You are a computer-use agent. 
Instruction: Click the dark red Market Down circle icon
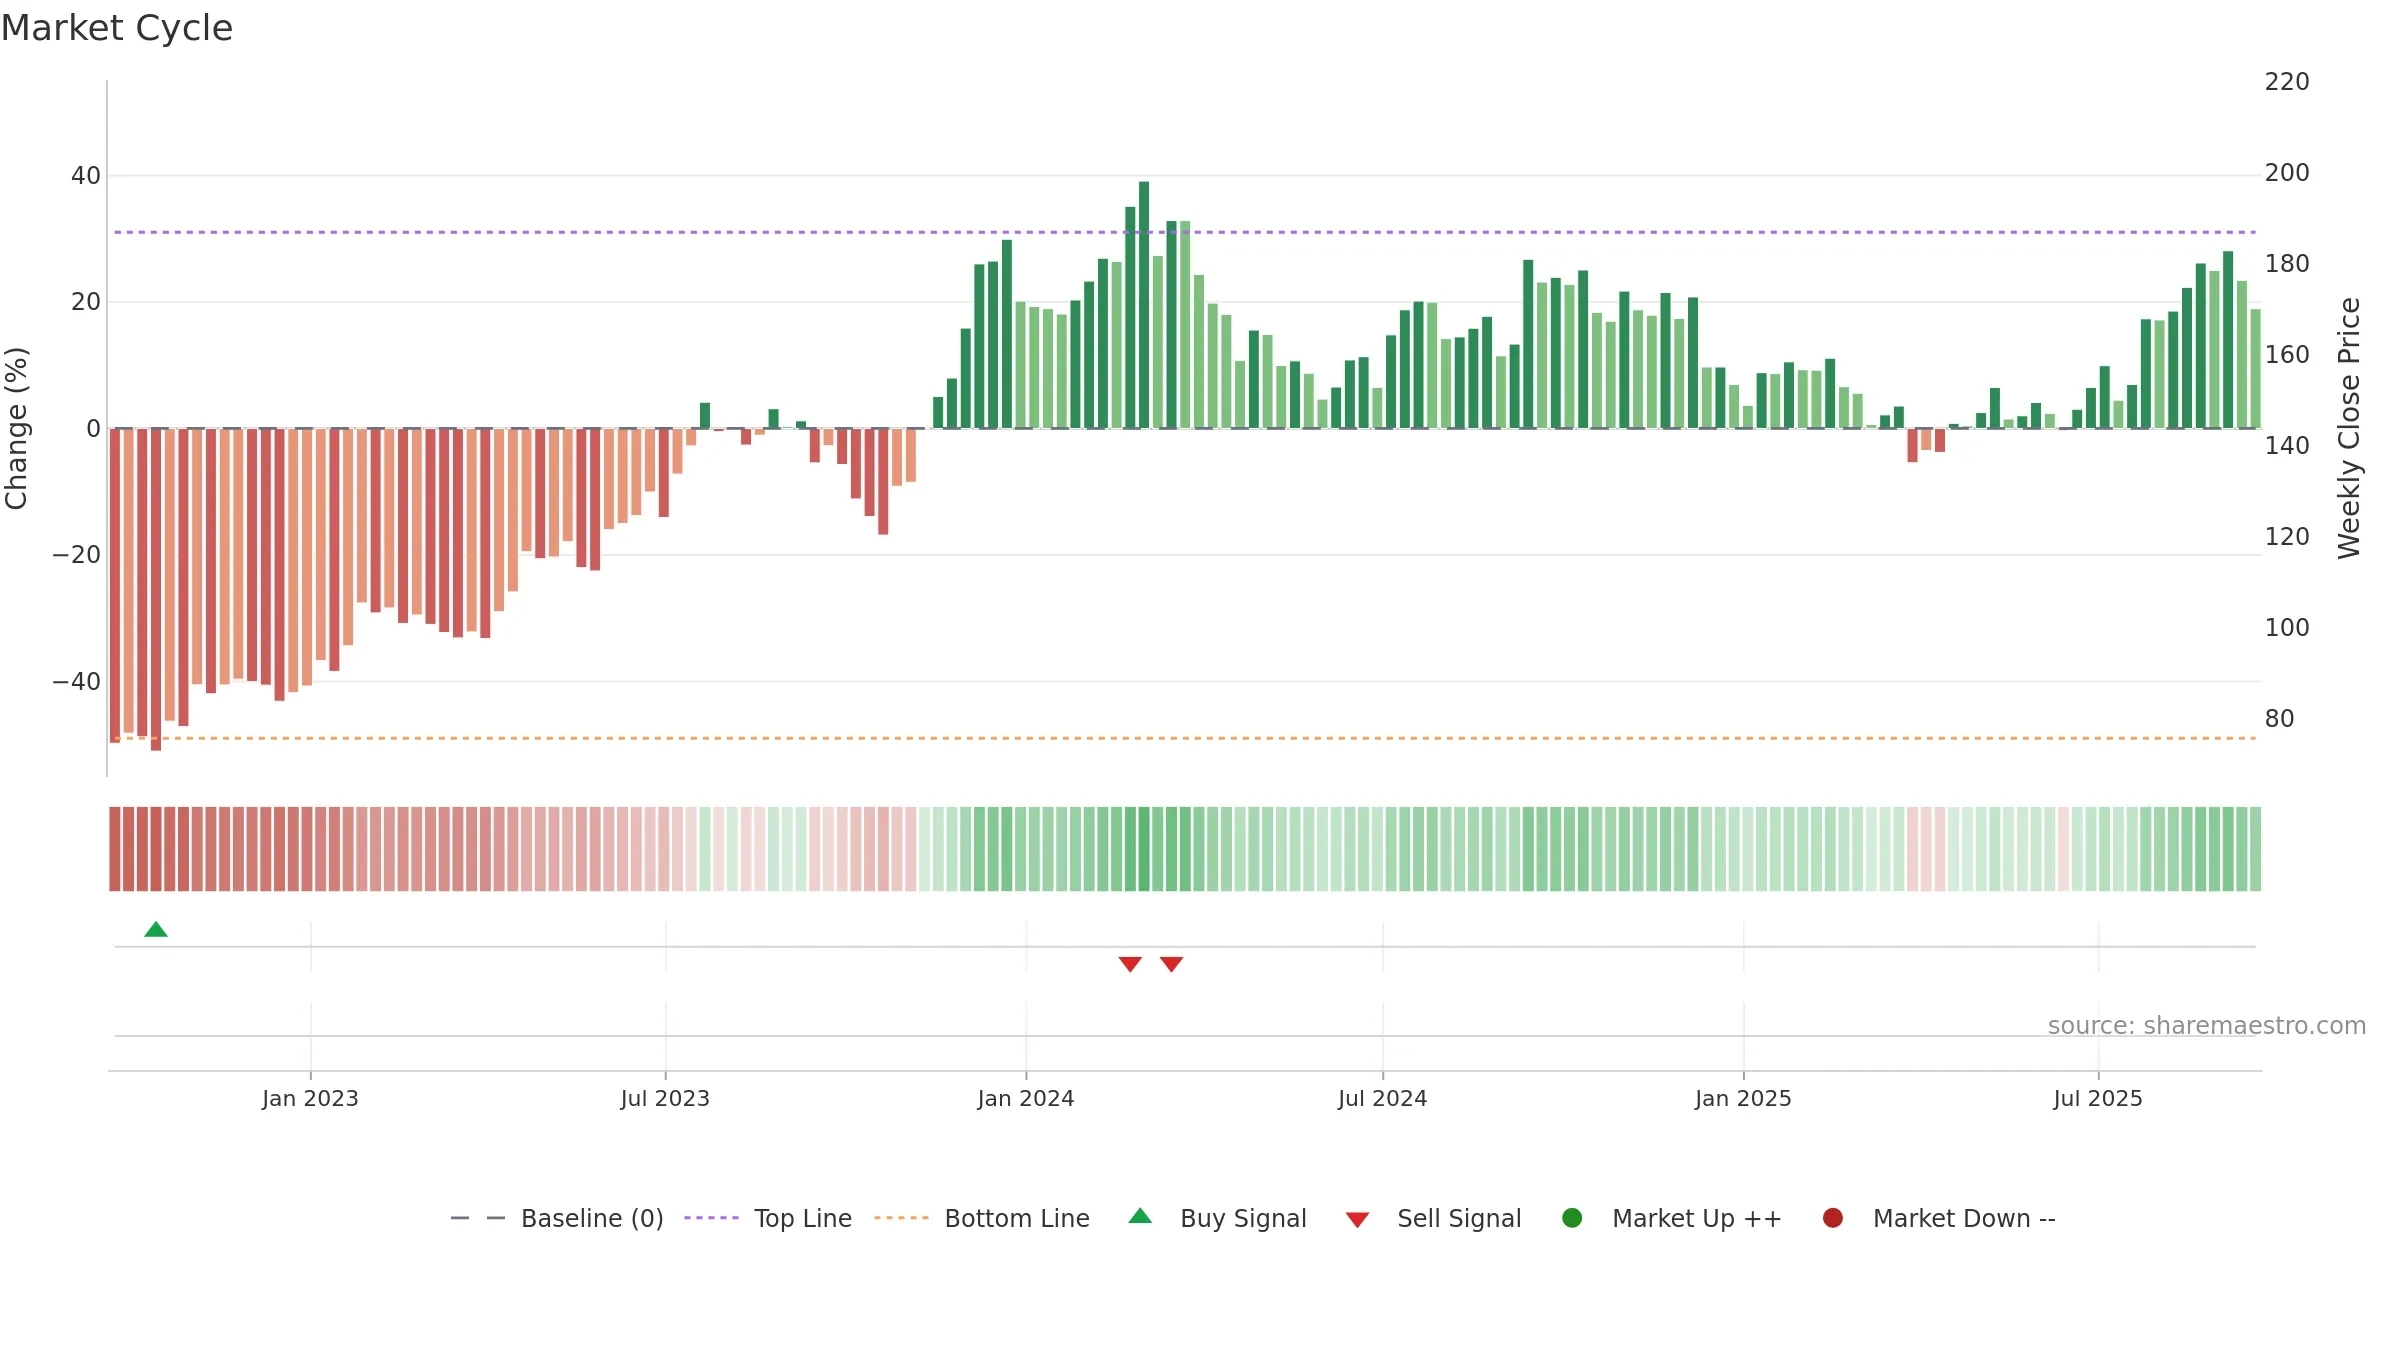point(1833,1218)
